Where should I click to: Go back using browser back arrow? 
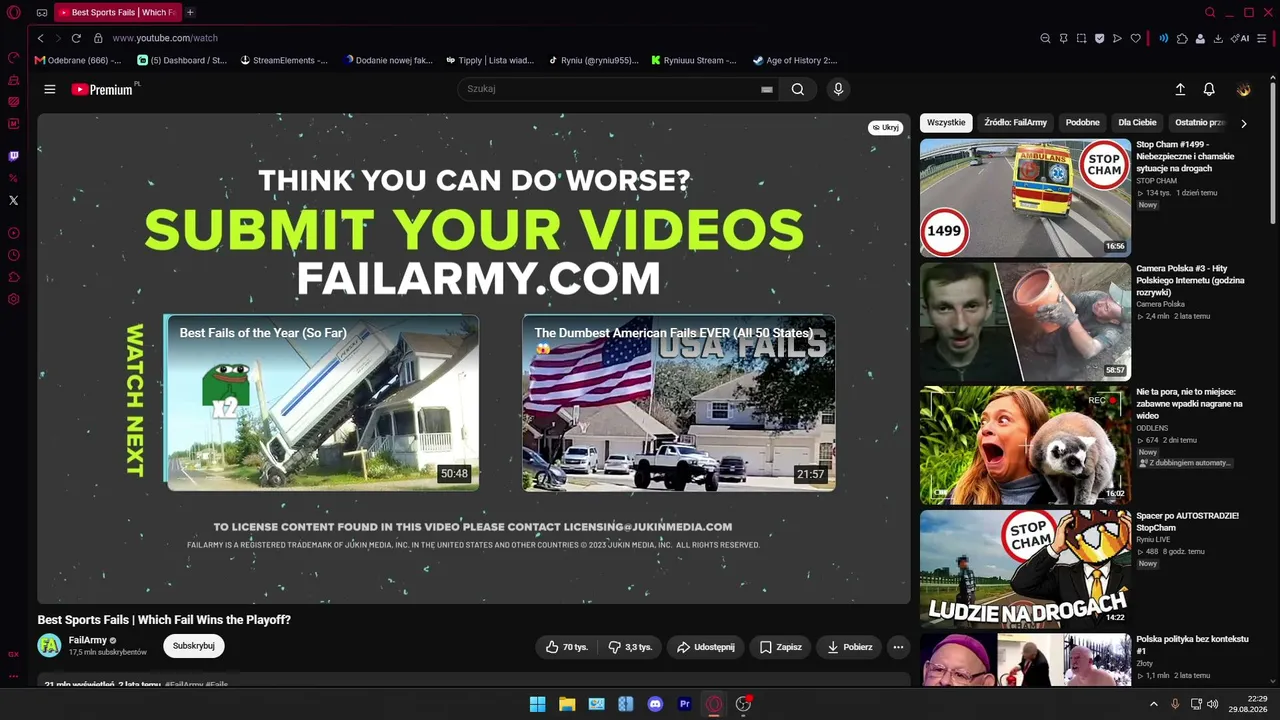coord(40,38)
